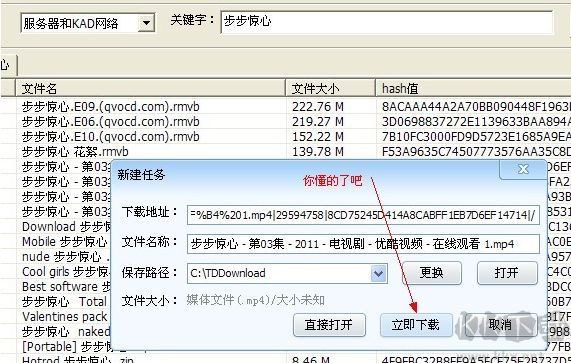Click the hash starting with 3D0698837272E
This screenshot has width=571, height=363.
(x=476, y=122)
